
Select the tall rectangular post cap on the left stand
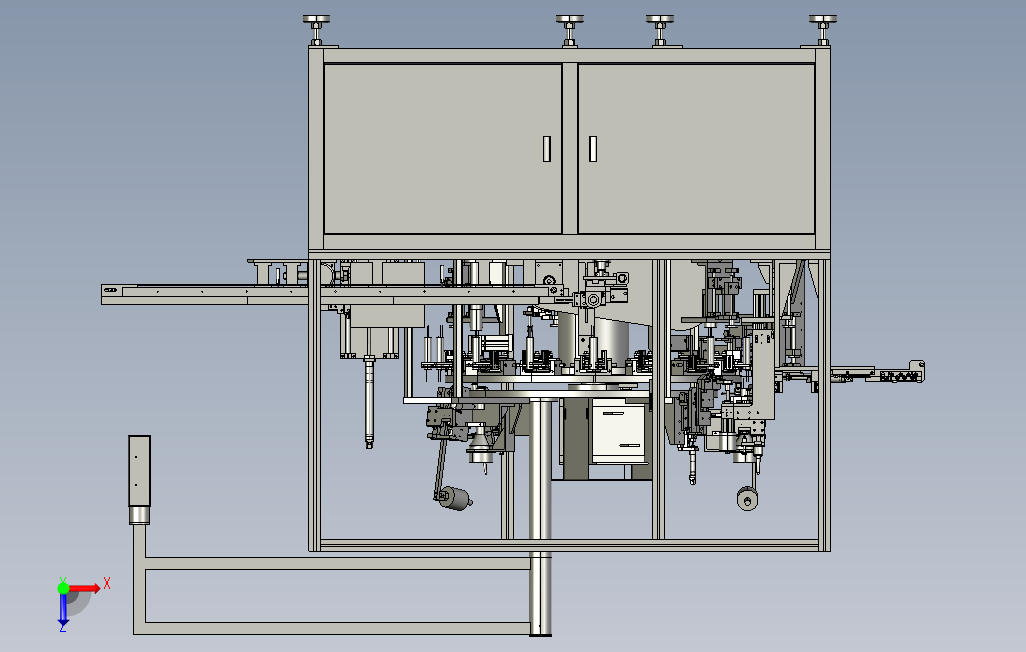point(139,471)
